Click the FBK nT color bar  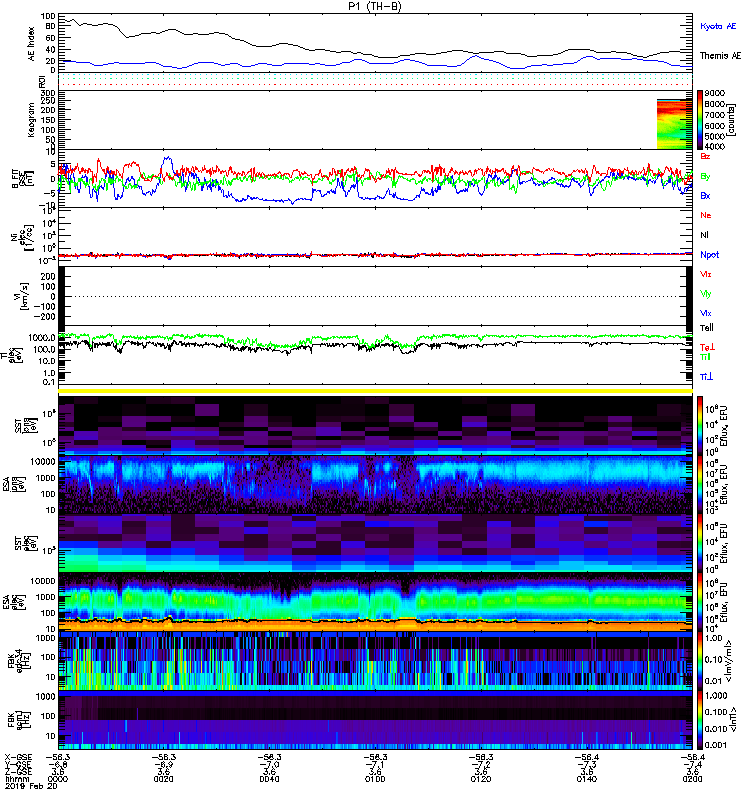(x=700, y=720)
